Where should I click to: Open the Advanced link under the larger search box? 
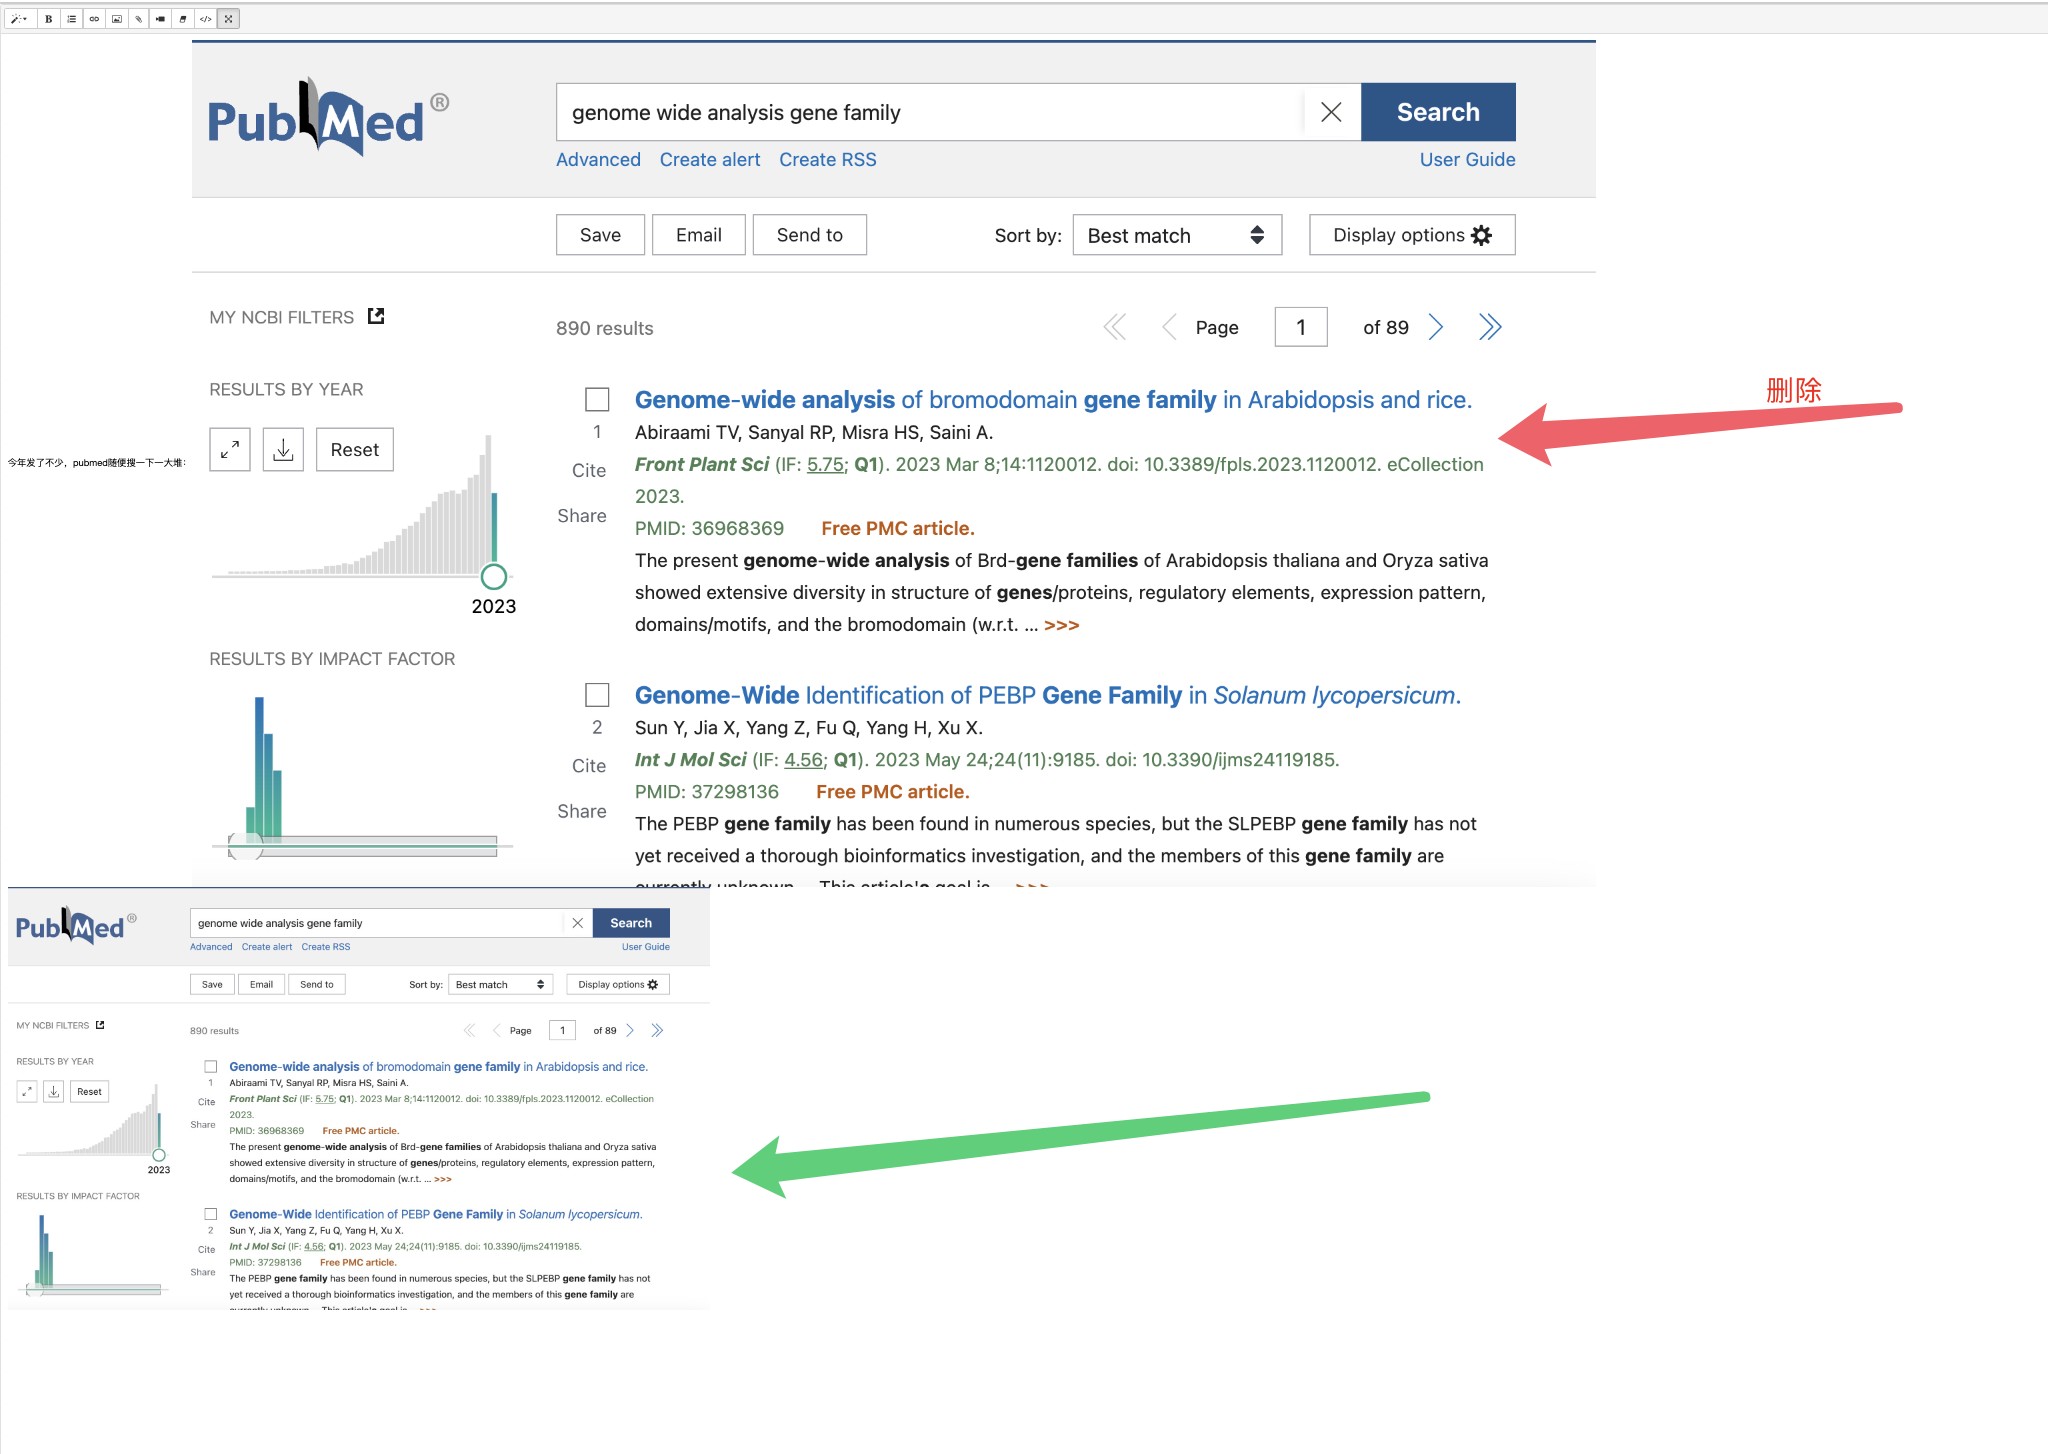coord(598,160)
